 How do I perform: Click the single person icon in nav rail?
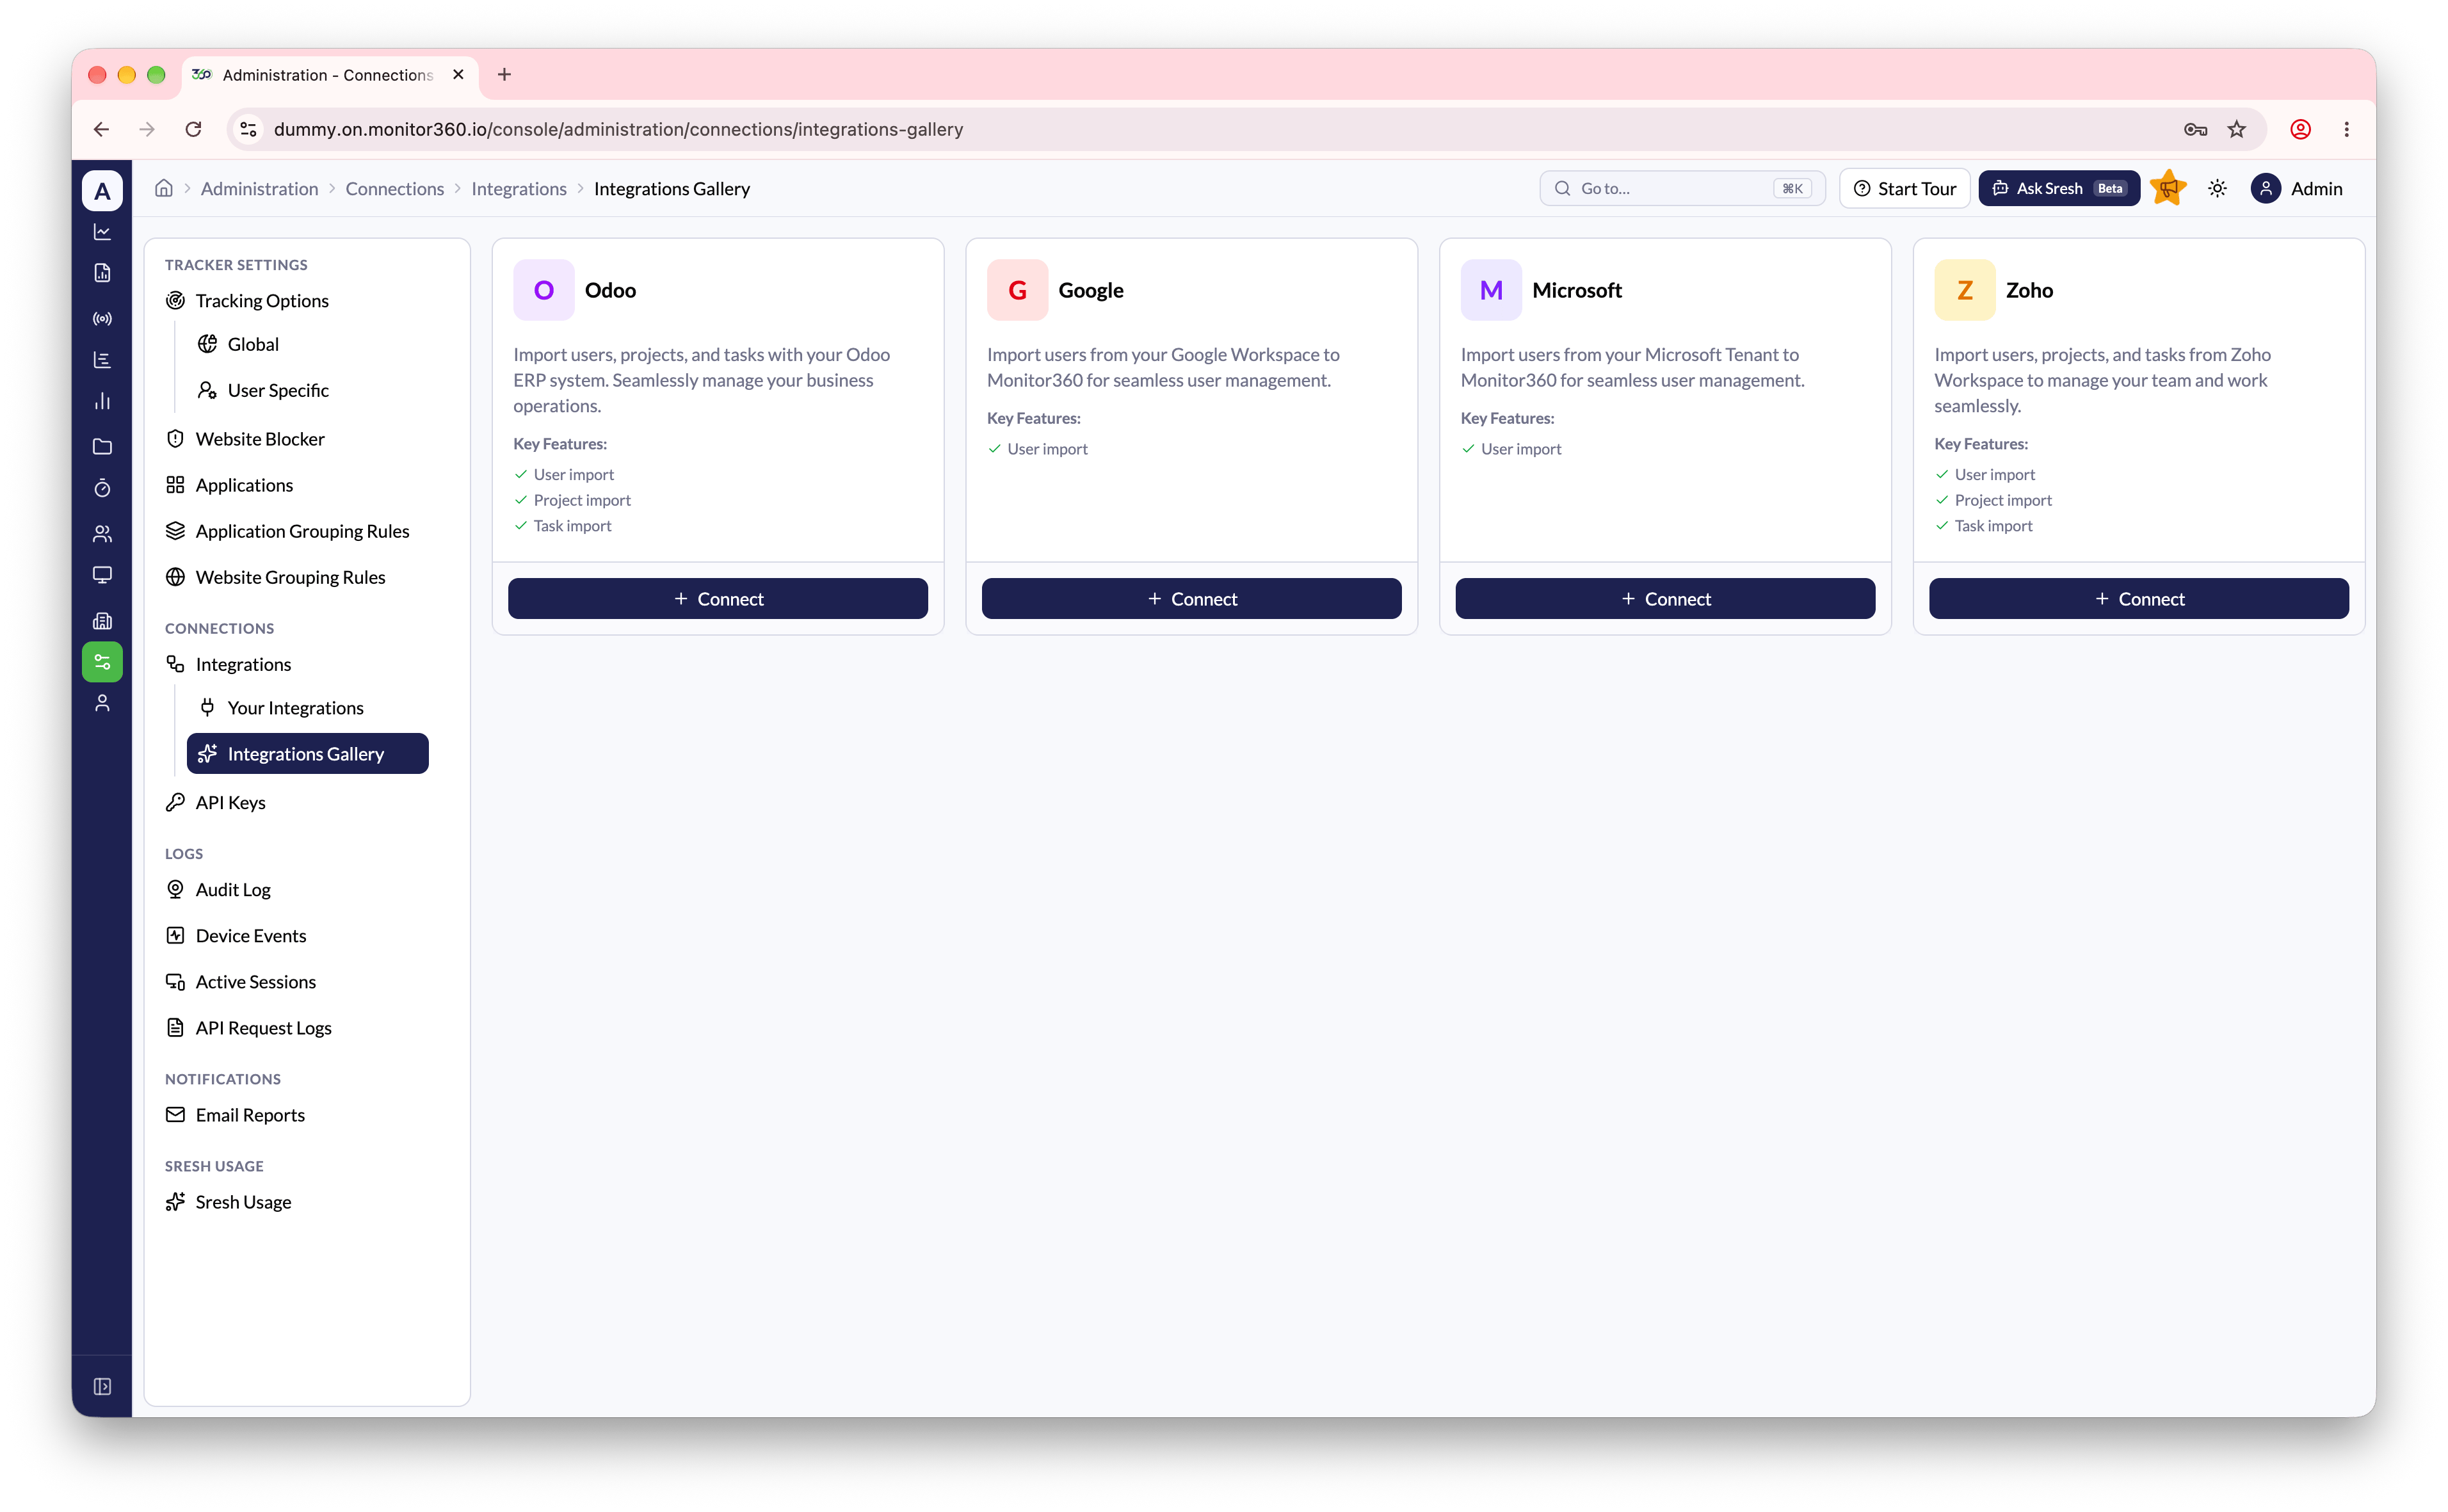point(102,704)
